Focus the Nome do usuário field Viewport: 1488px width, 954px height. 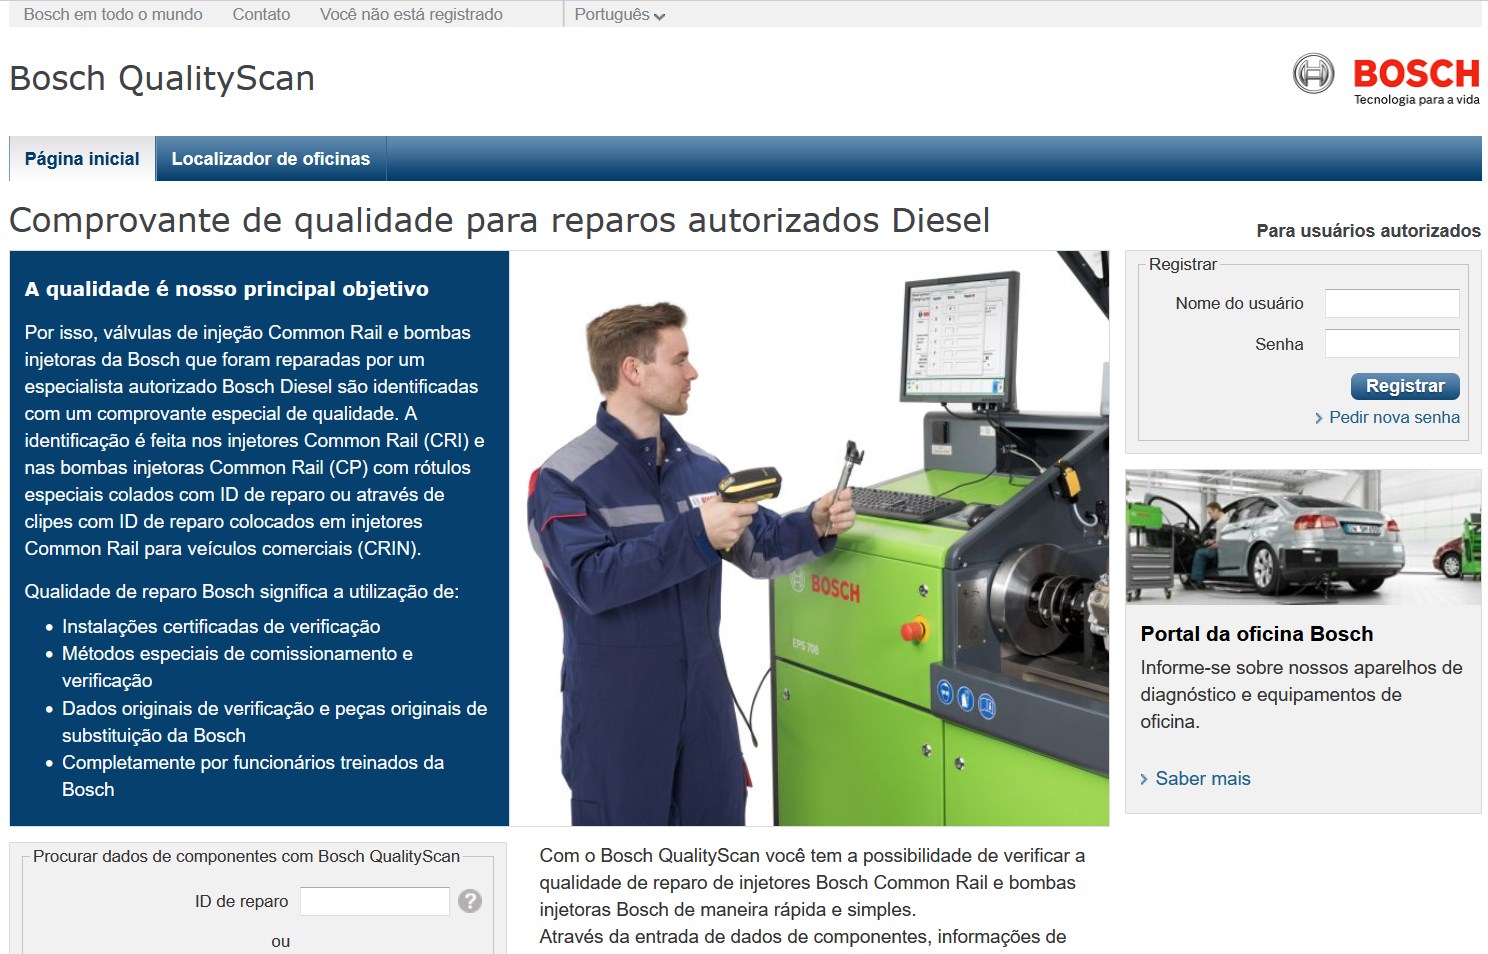(1391, 303)
